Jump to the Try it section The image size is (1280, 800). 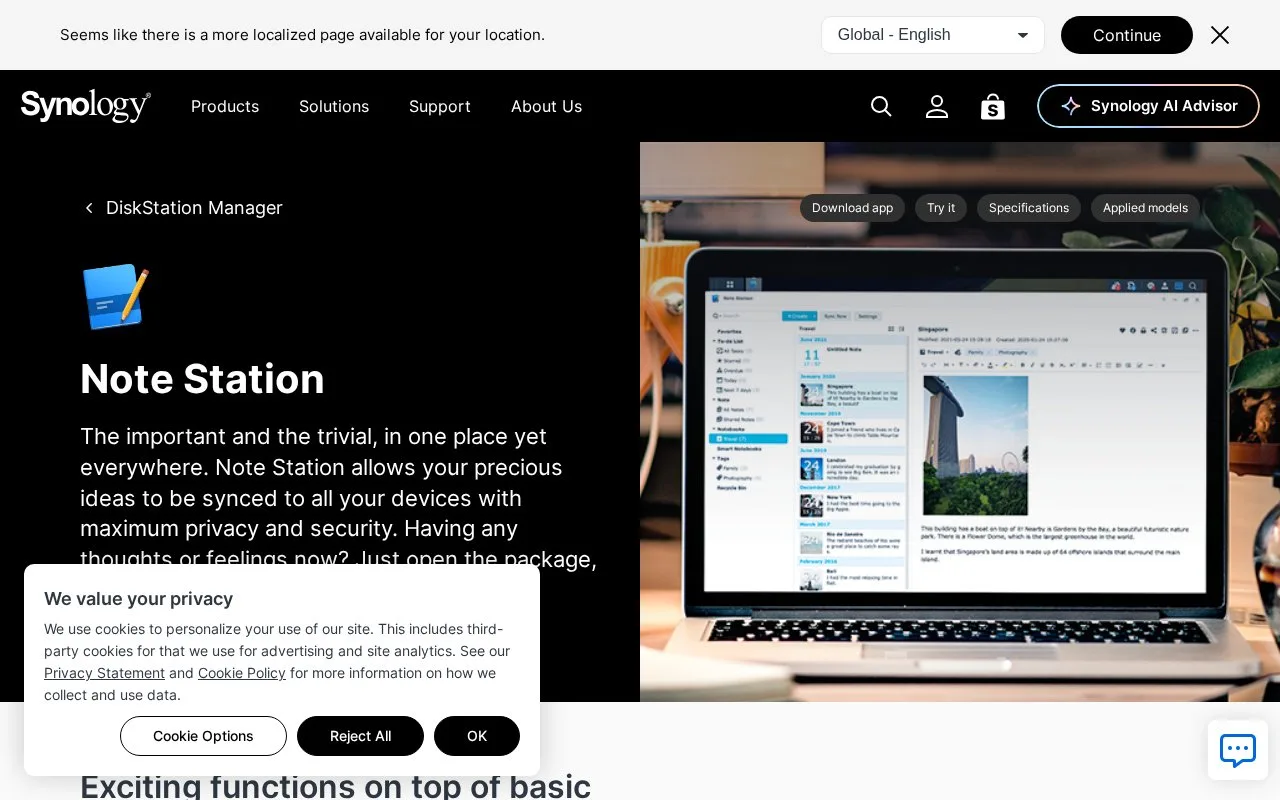[x=941, y=208]
